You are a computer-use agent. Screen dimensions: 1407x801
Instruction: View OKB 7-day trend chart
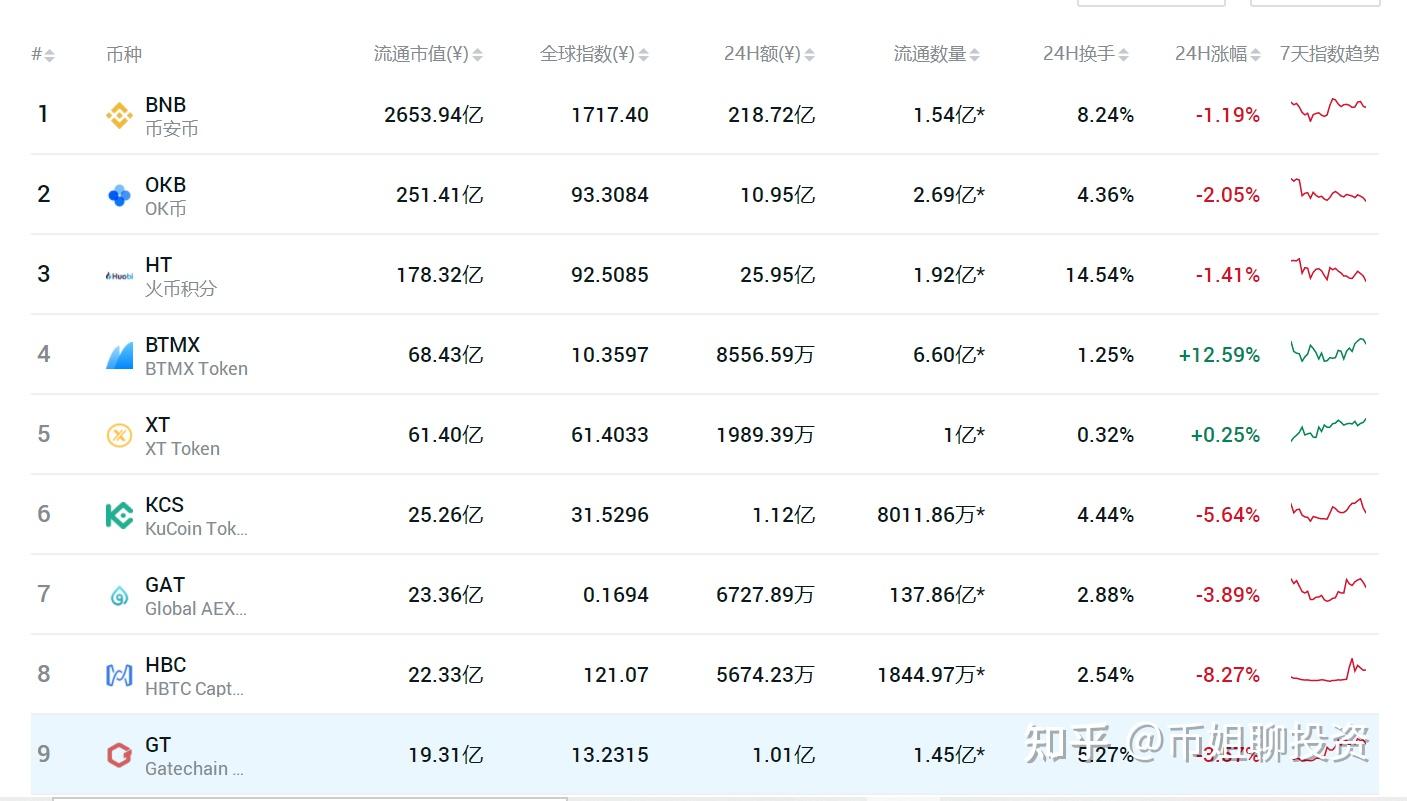[x=1328, y=189]
